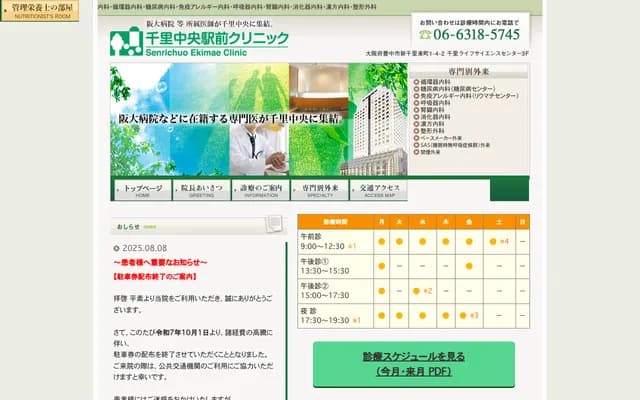Click the Senrichuo Ekimae Clinic logo
The height and width of the screenshot is (400, 640).
199,41
